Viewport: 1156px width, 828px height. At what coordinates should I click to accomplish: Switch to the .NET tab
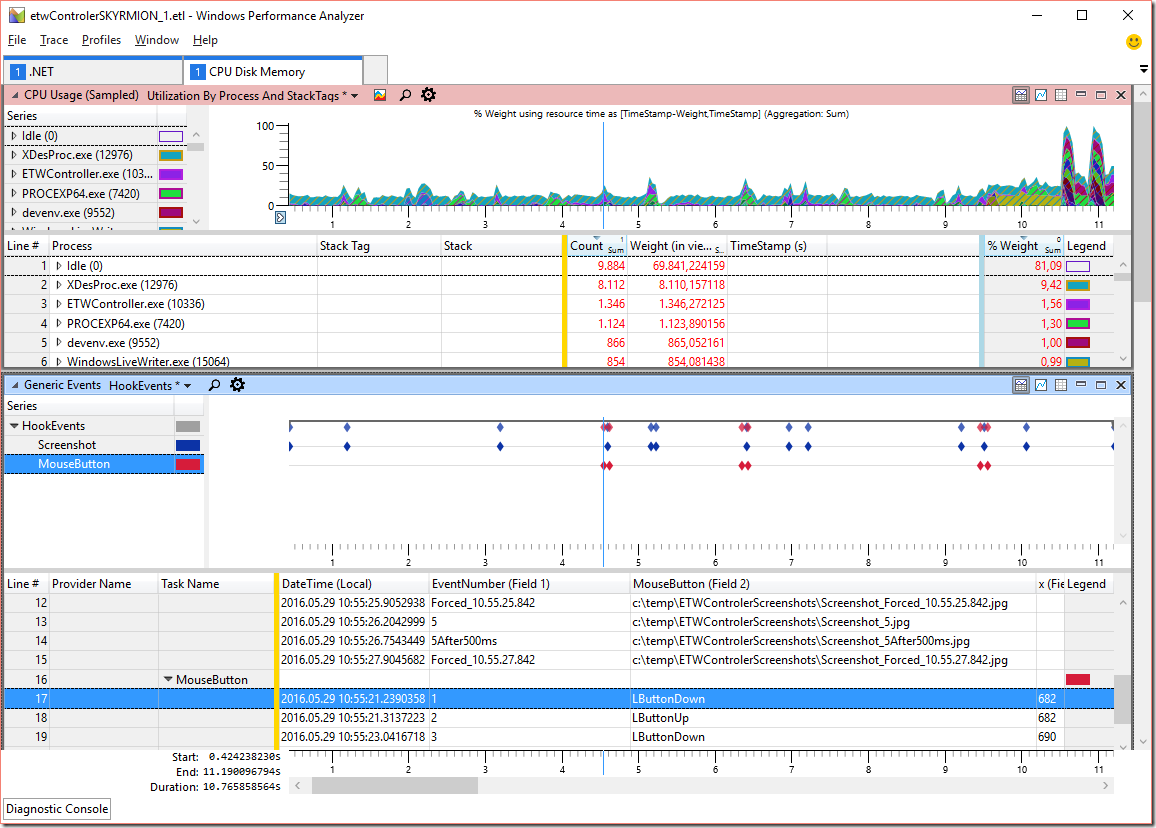pyautogui.click(x=94, y=72)
